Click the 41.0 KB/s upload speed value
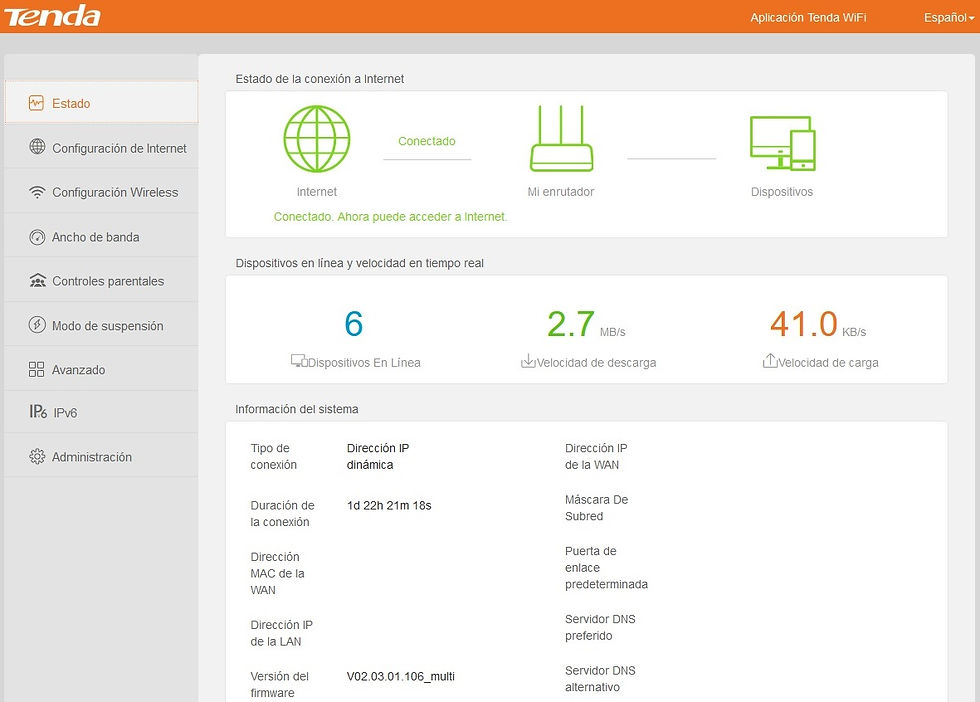 pos(818,324)
